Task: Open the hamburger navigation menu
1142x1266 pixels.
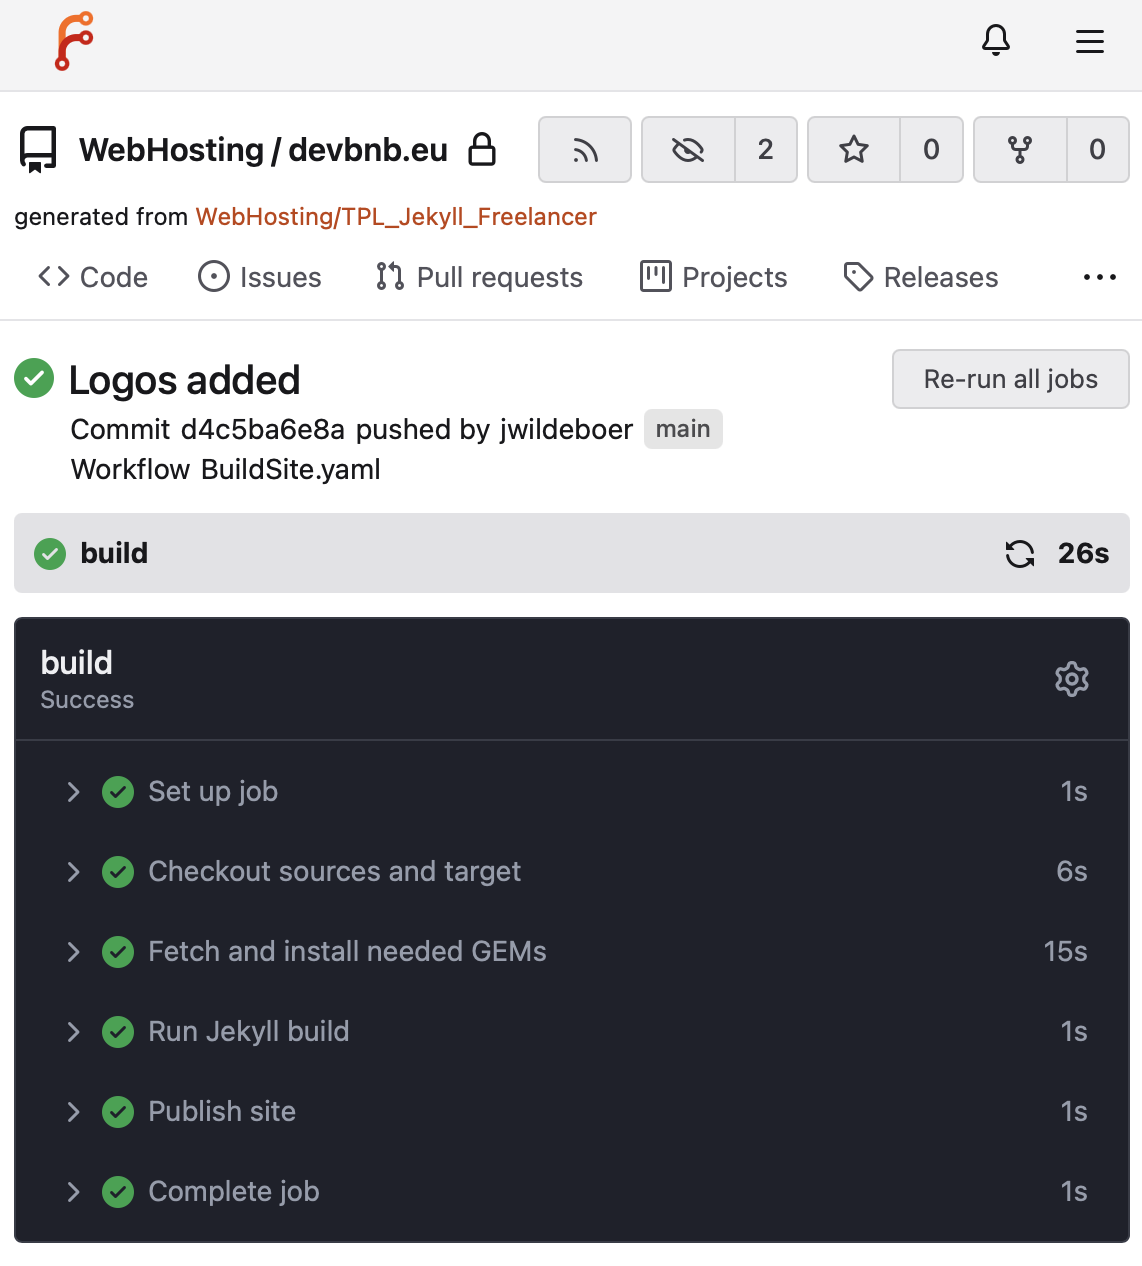Action: point(1090,41)
